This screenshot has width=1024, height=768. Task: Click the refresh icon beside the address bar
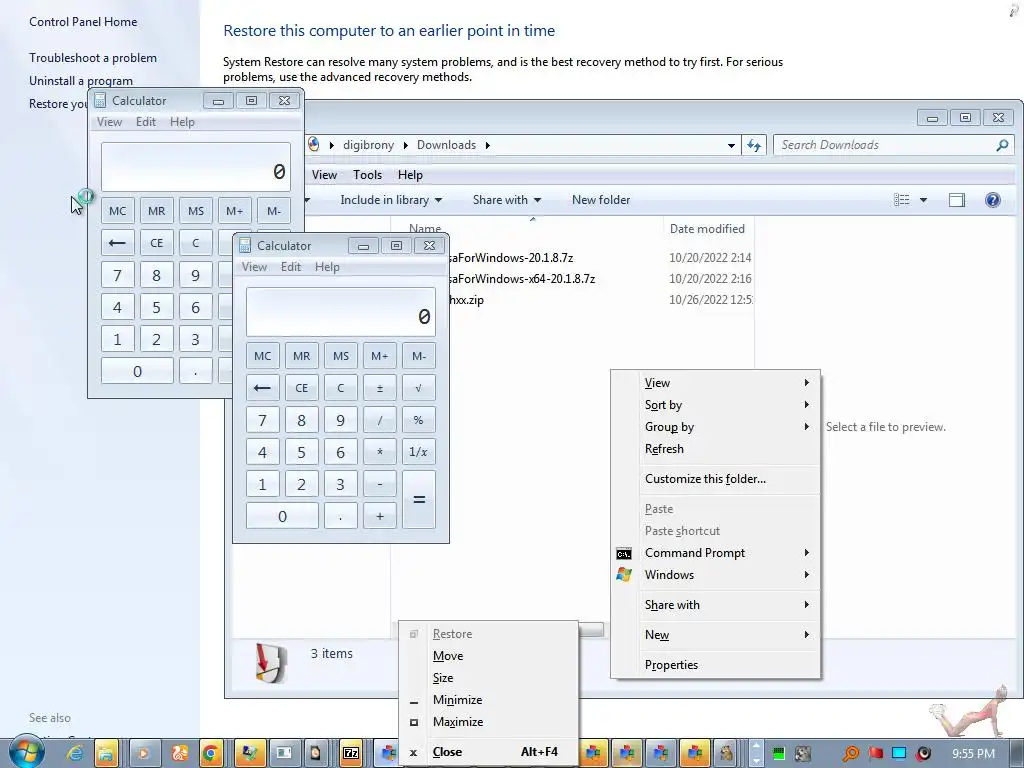tap(754, 145)
